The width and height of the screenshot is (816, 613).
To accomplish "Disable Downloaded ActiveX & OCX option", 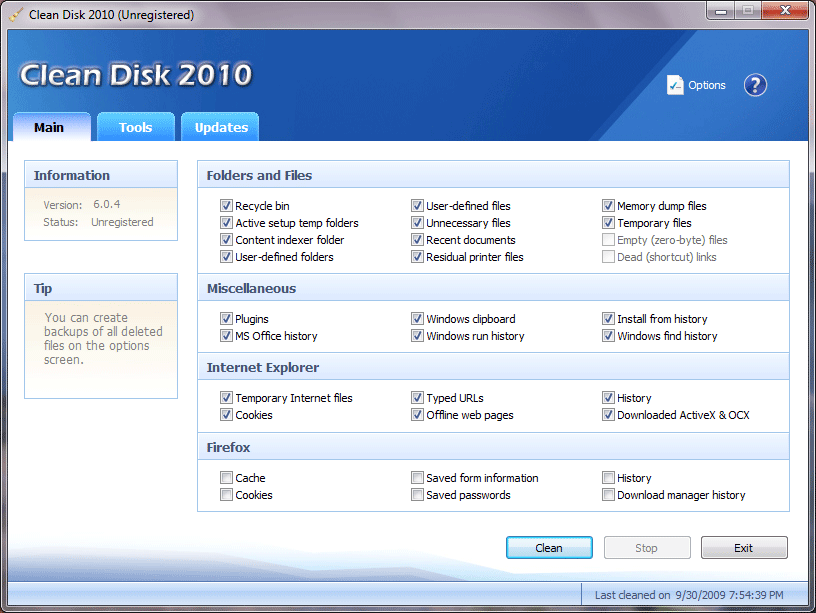I will coord(609,415).
